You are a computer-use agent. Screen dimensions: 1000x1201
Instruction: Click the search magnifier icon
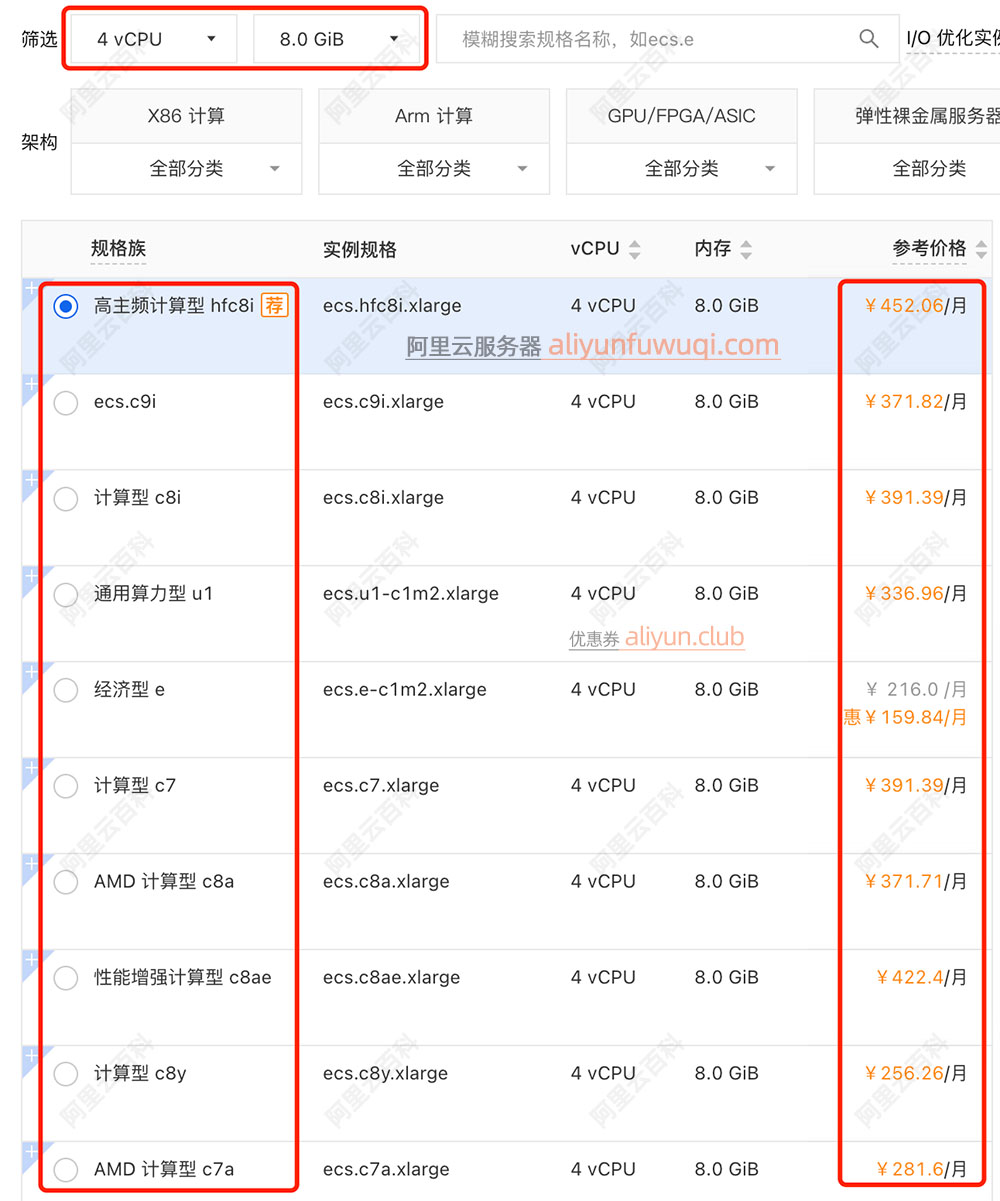pyautogui.click(x=868, y=39)
